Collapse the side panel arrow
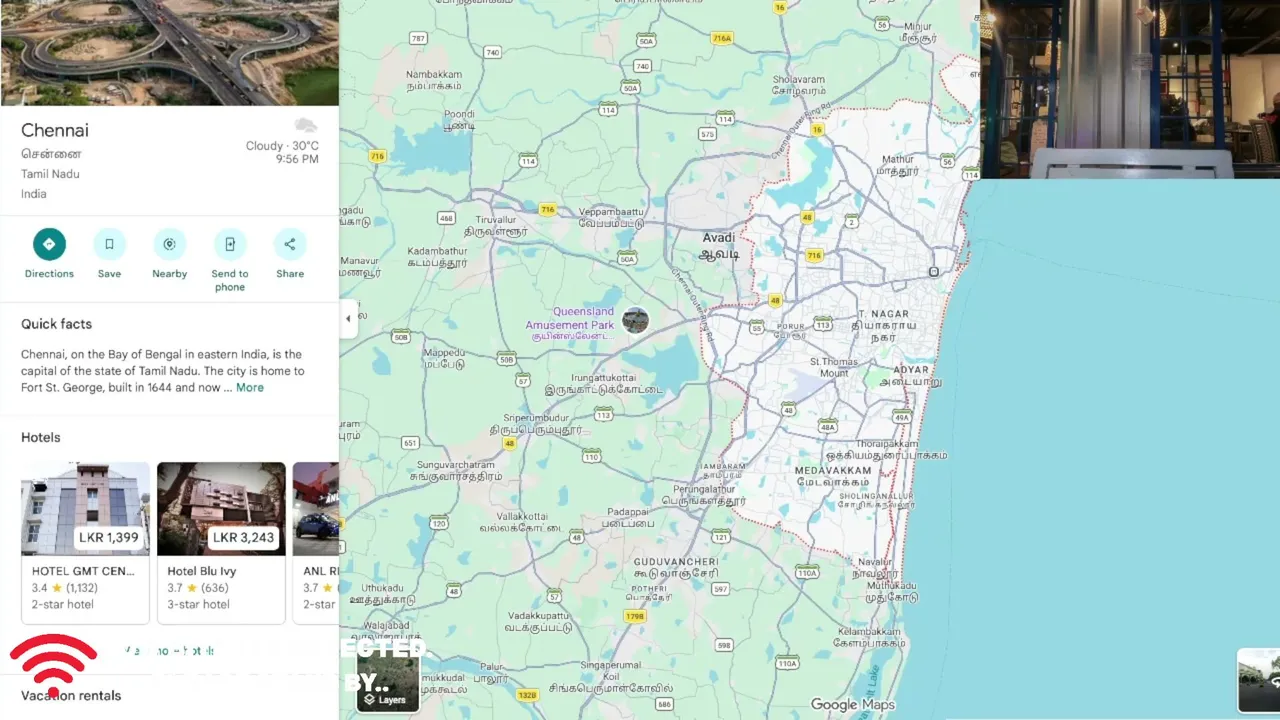This screenshot has height=720, width=1280. coord(348,319)
